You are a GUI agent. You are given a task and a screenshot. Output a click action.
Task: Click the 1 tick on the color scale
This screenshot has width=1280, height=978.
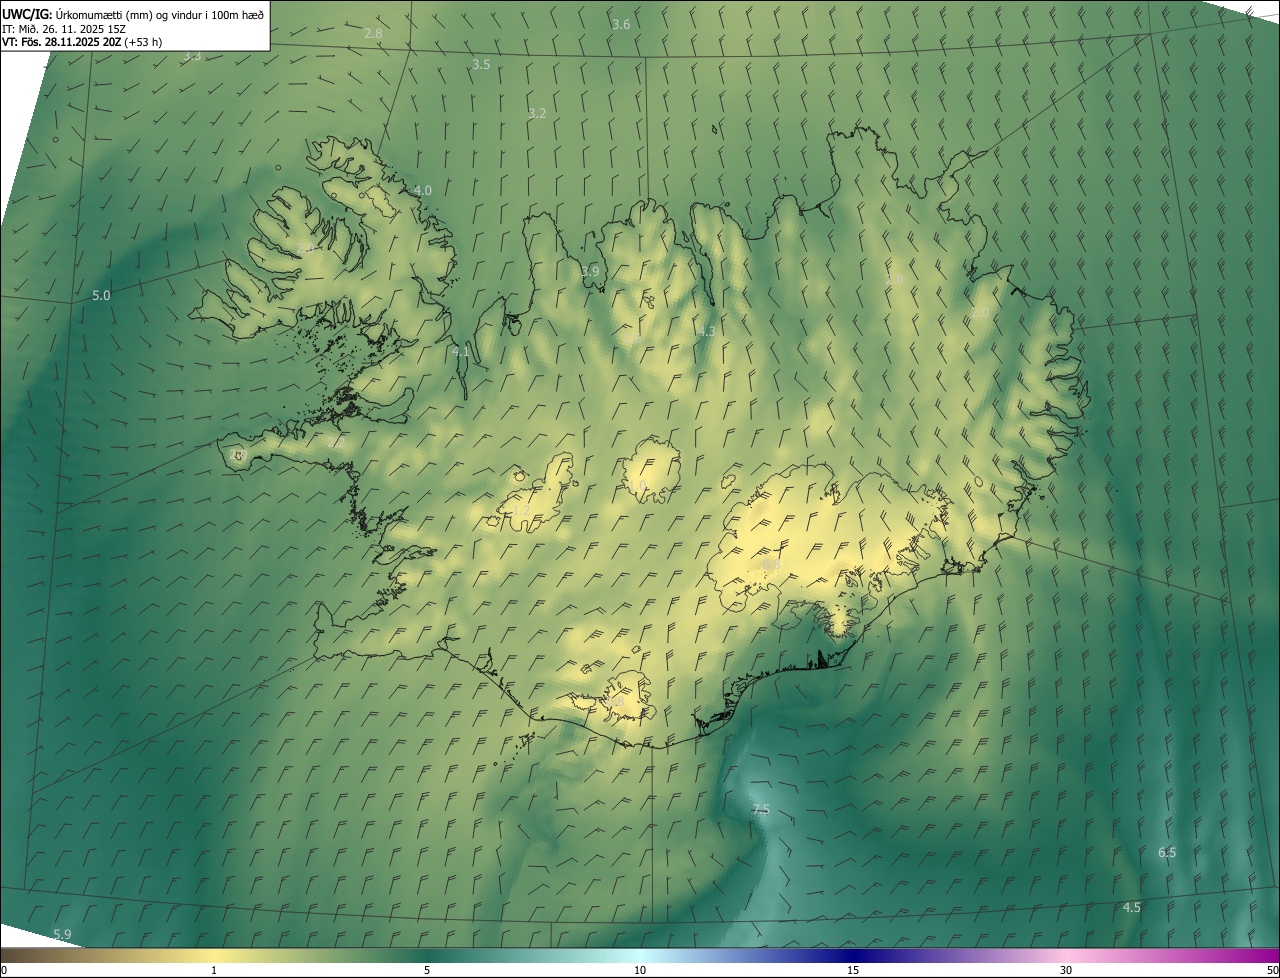click(214, 970)
